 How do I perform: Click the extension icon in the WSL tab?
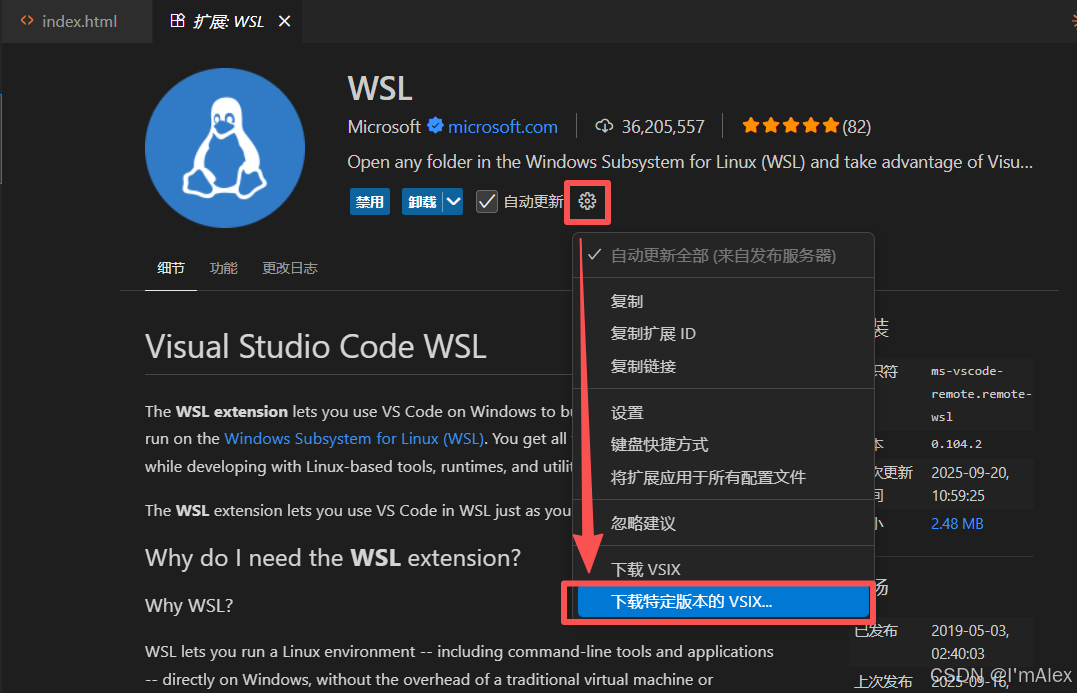click(x=177, y=21)
